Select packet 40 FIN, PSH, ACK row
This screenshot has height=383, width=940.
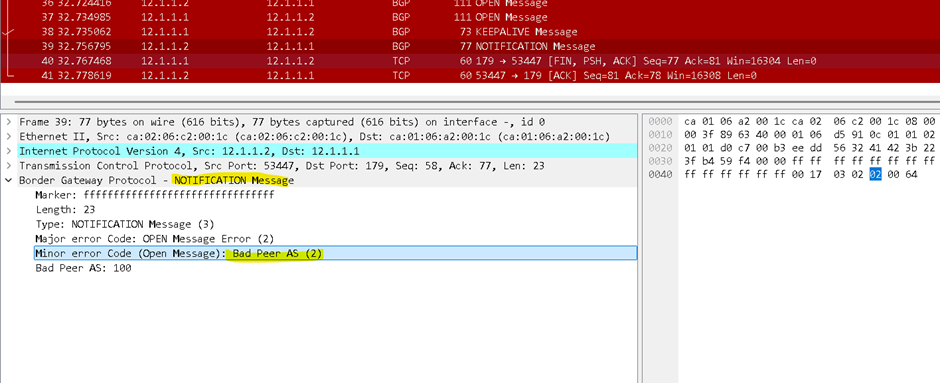470,61
